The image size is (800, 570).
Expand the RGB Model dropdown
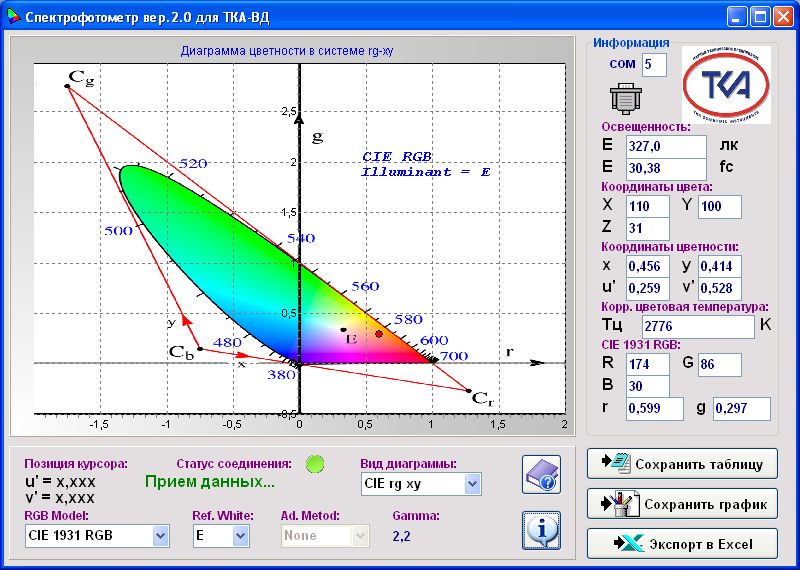(x=160, y=536)
